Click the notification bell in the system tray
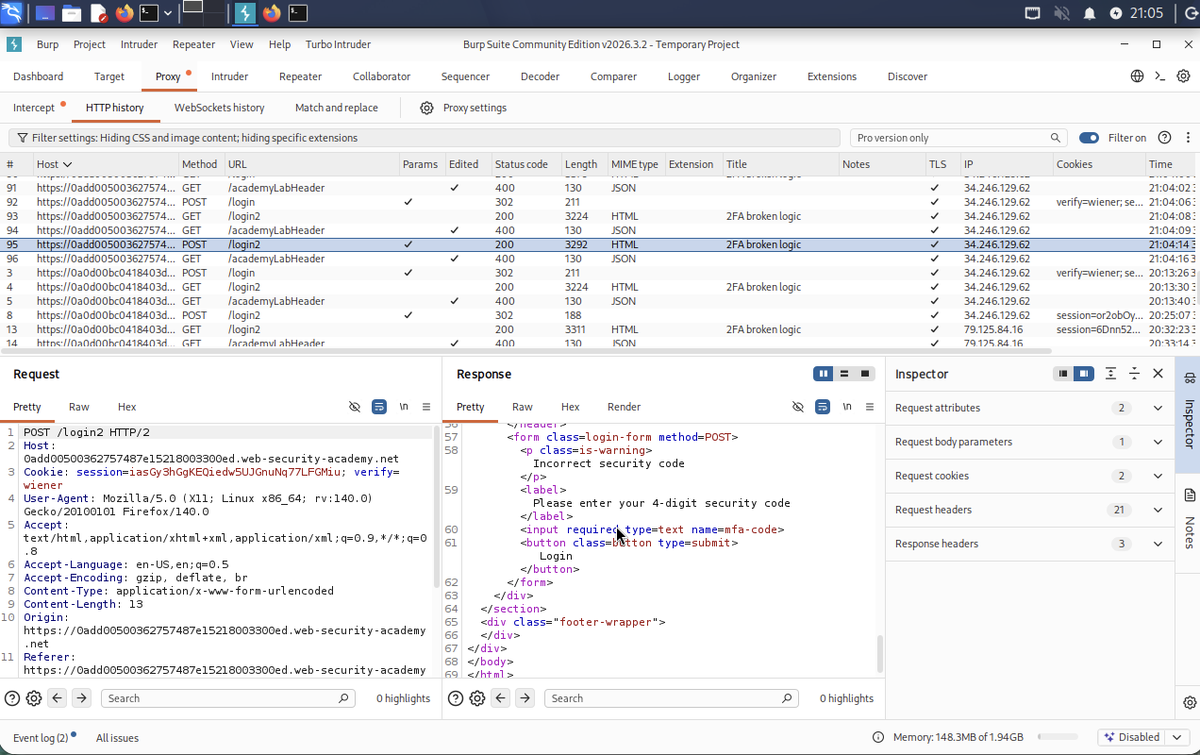The image size is (1200, 755). [x=1089, y=13]
